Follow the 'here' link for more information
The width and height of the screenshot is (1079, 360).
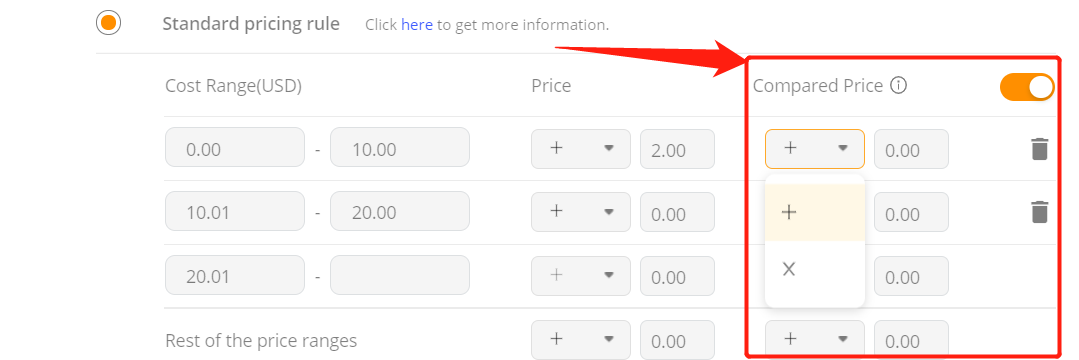(x=417, y=25)
